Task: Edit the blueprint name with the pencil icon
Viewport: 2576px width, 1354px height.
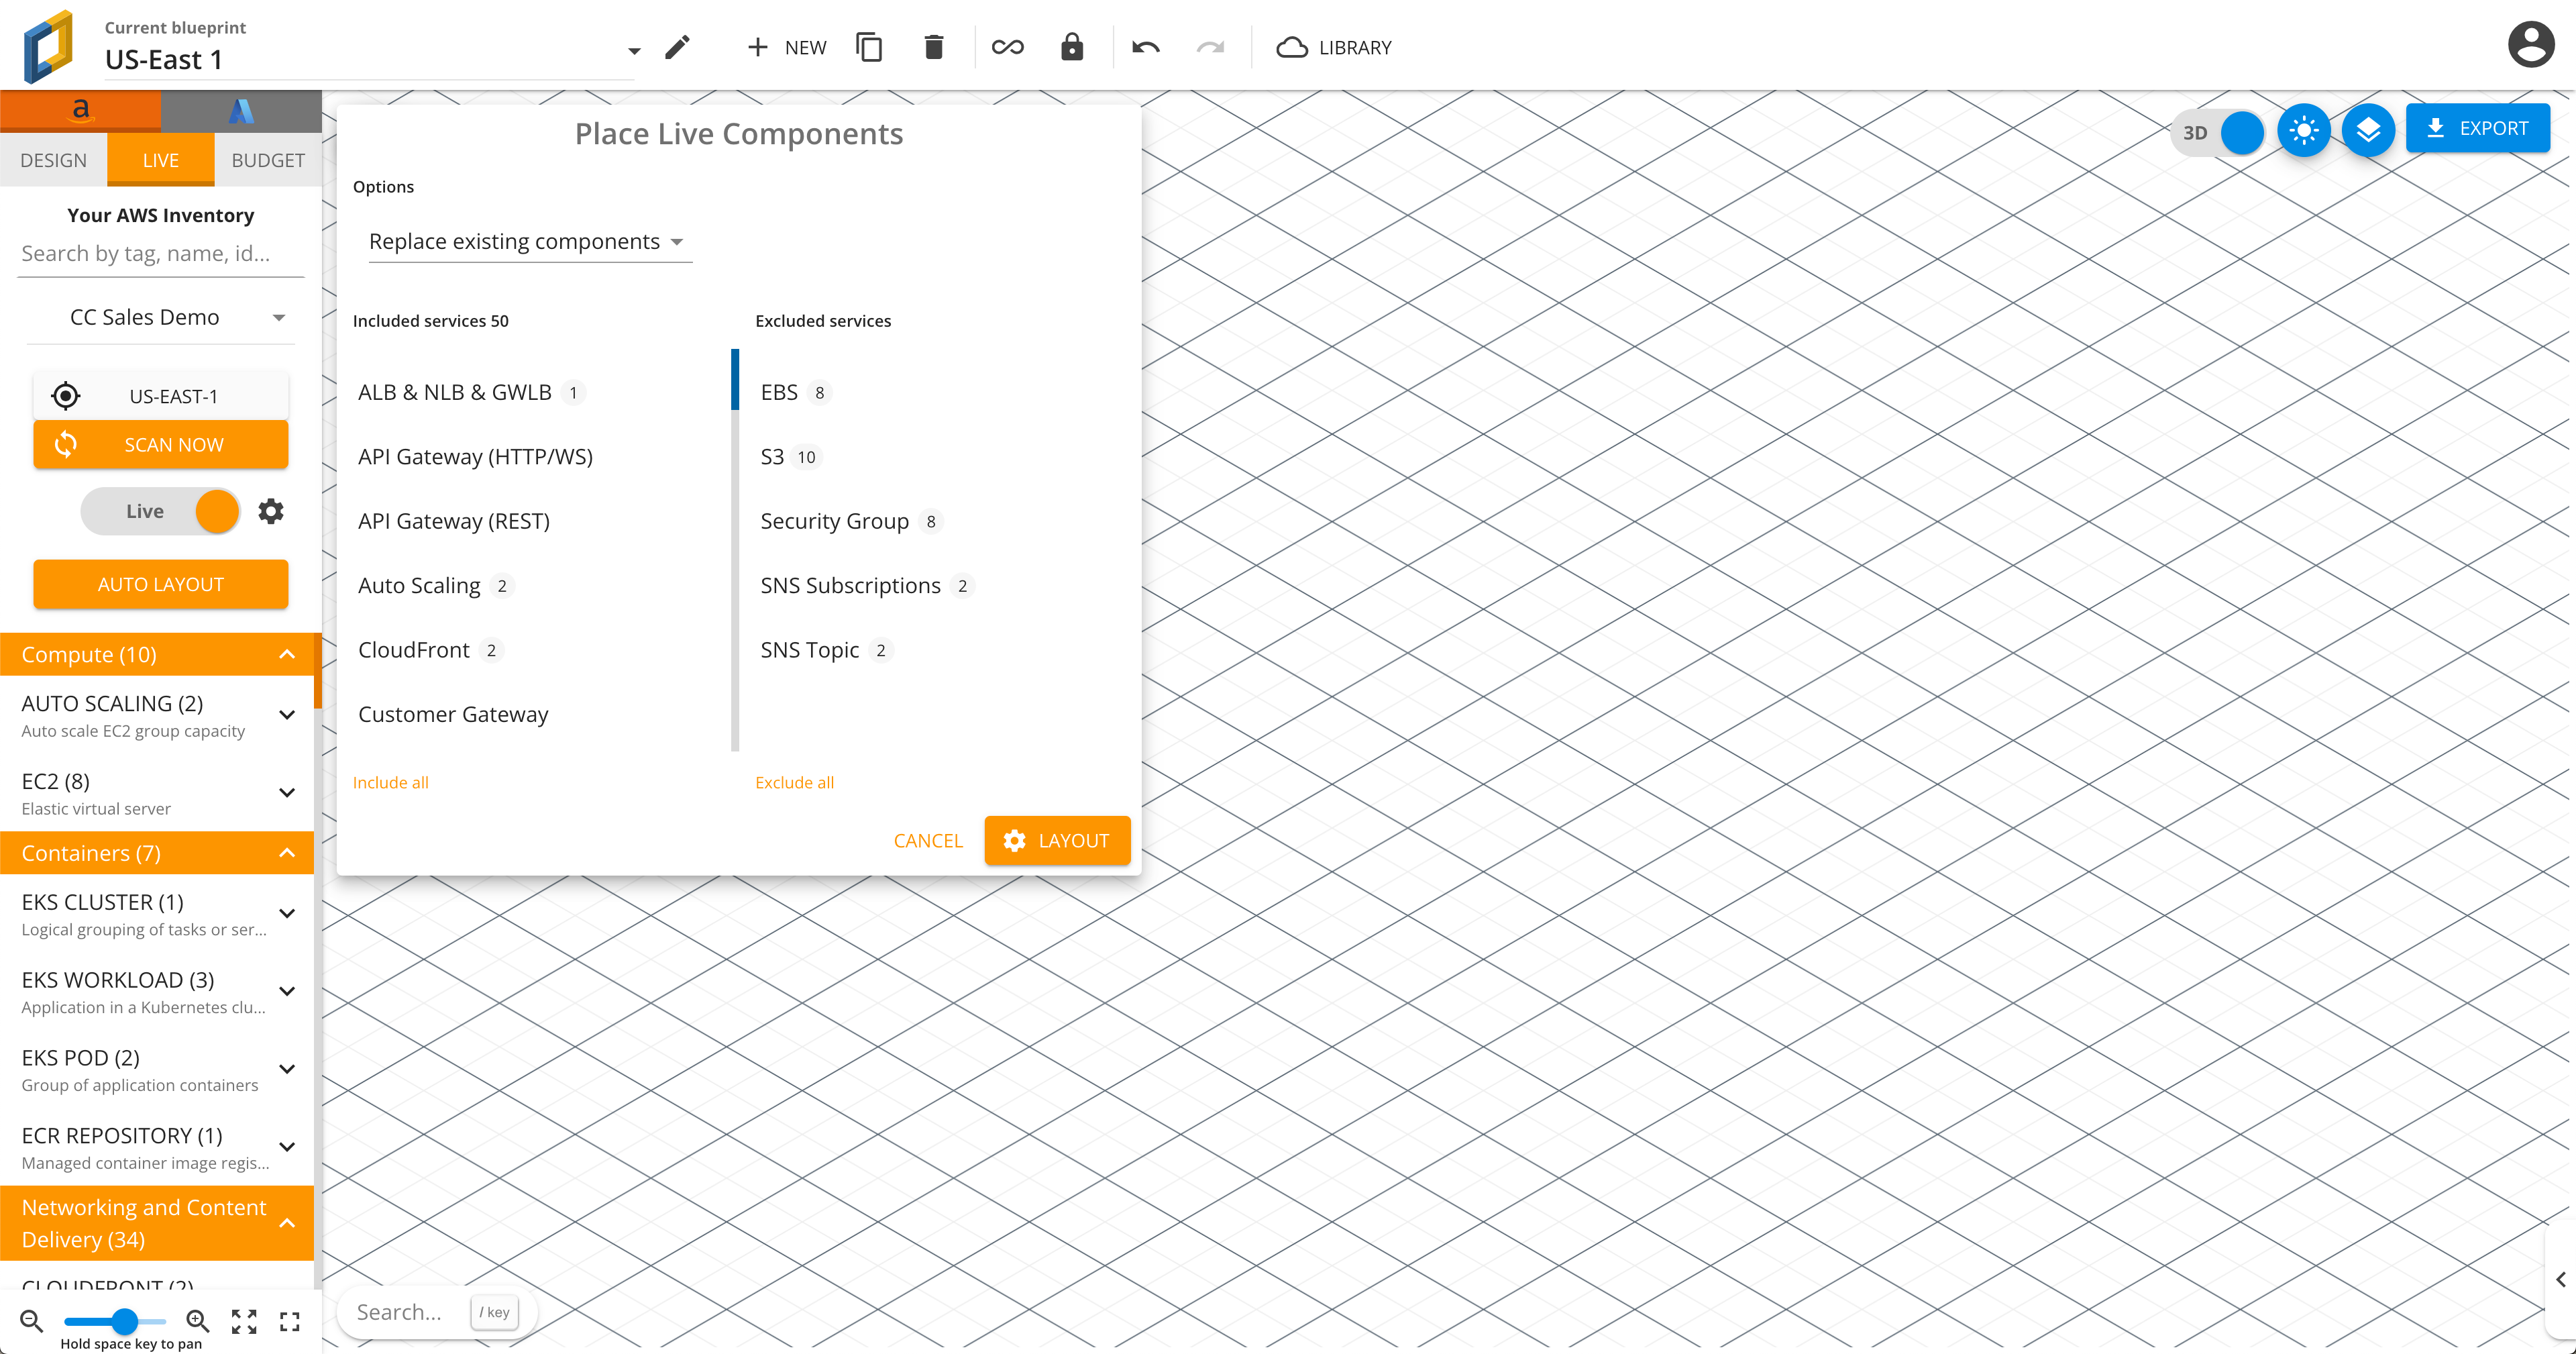Action: tap(679, 47)
